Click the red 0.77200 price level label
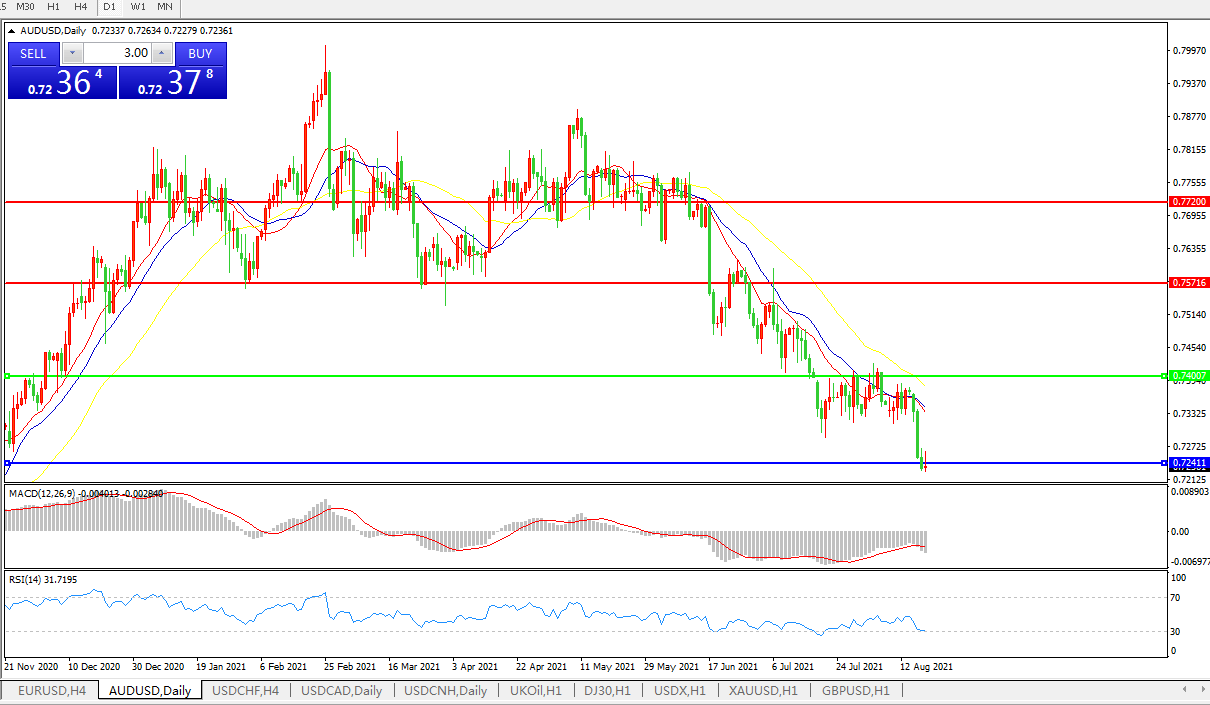This screenshot has width=1210, height=705. pyautogui.click(x=1188, y=202)
